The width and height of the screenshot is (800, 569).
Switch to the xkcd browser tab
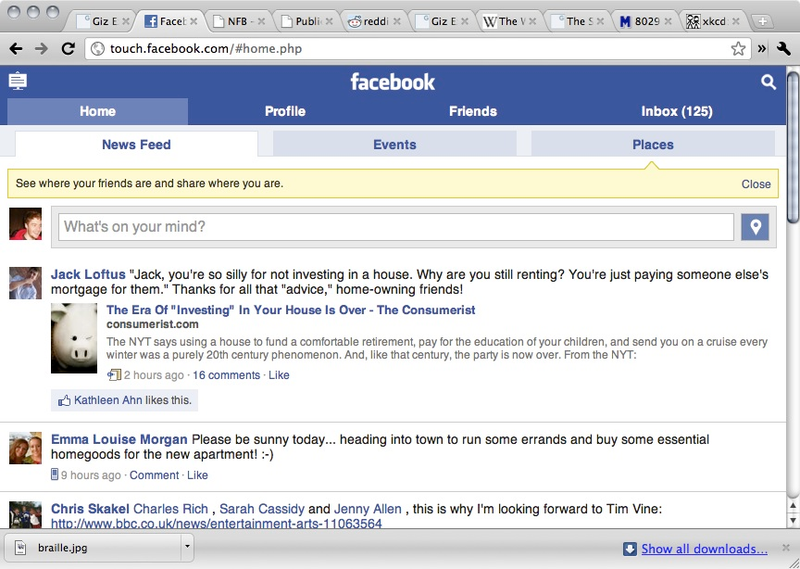(x=713, y=21)
